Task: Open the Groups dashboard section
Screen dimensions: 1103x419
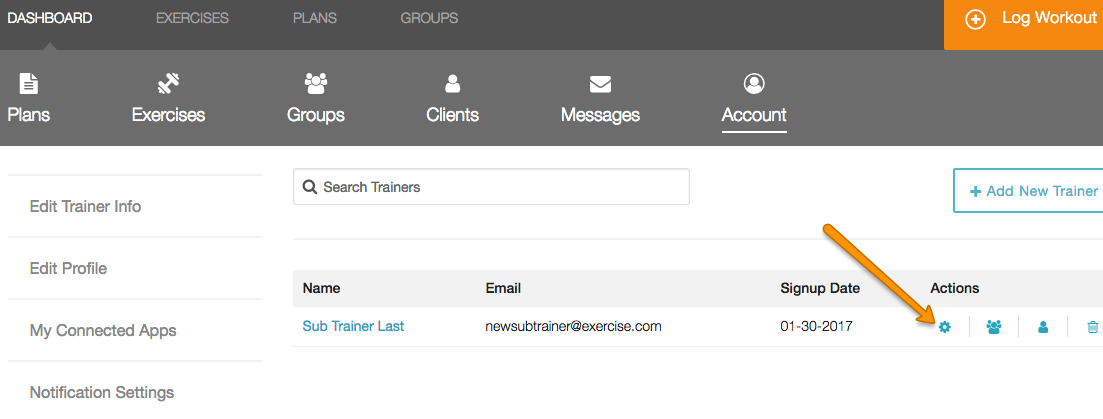Action: point(316,98)
